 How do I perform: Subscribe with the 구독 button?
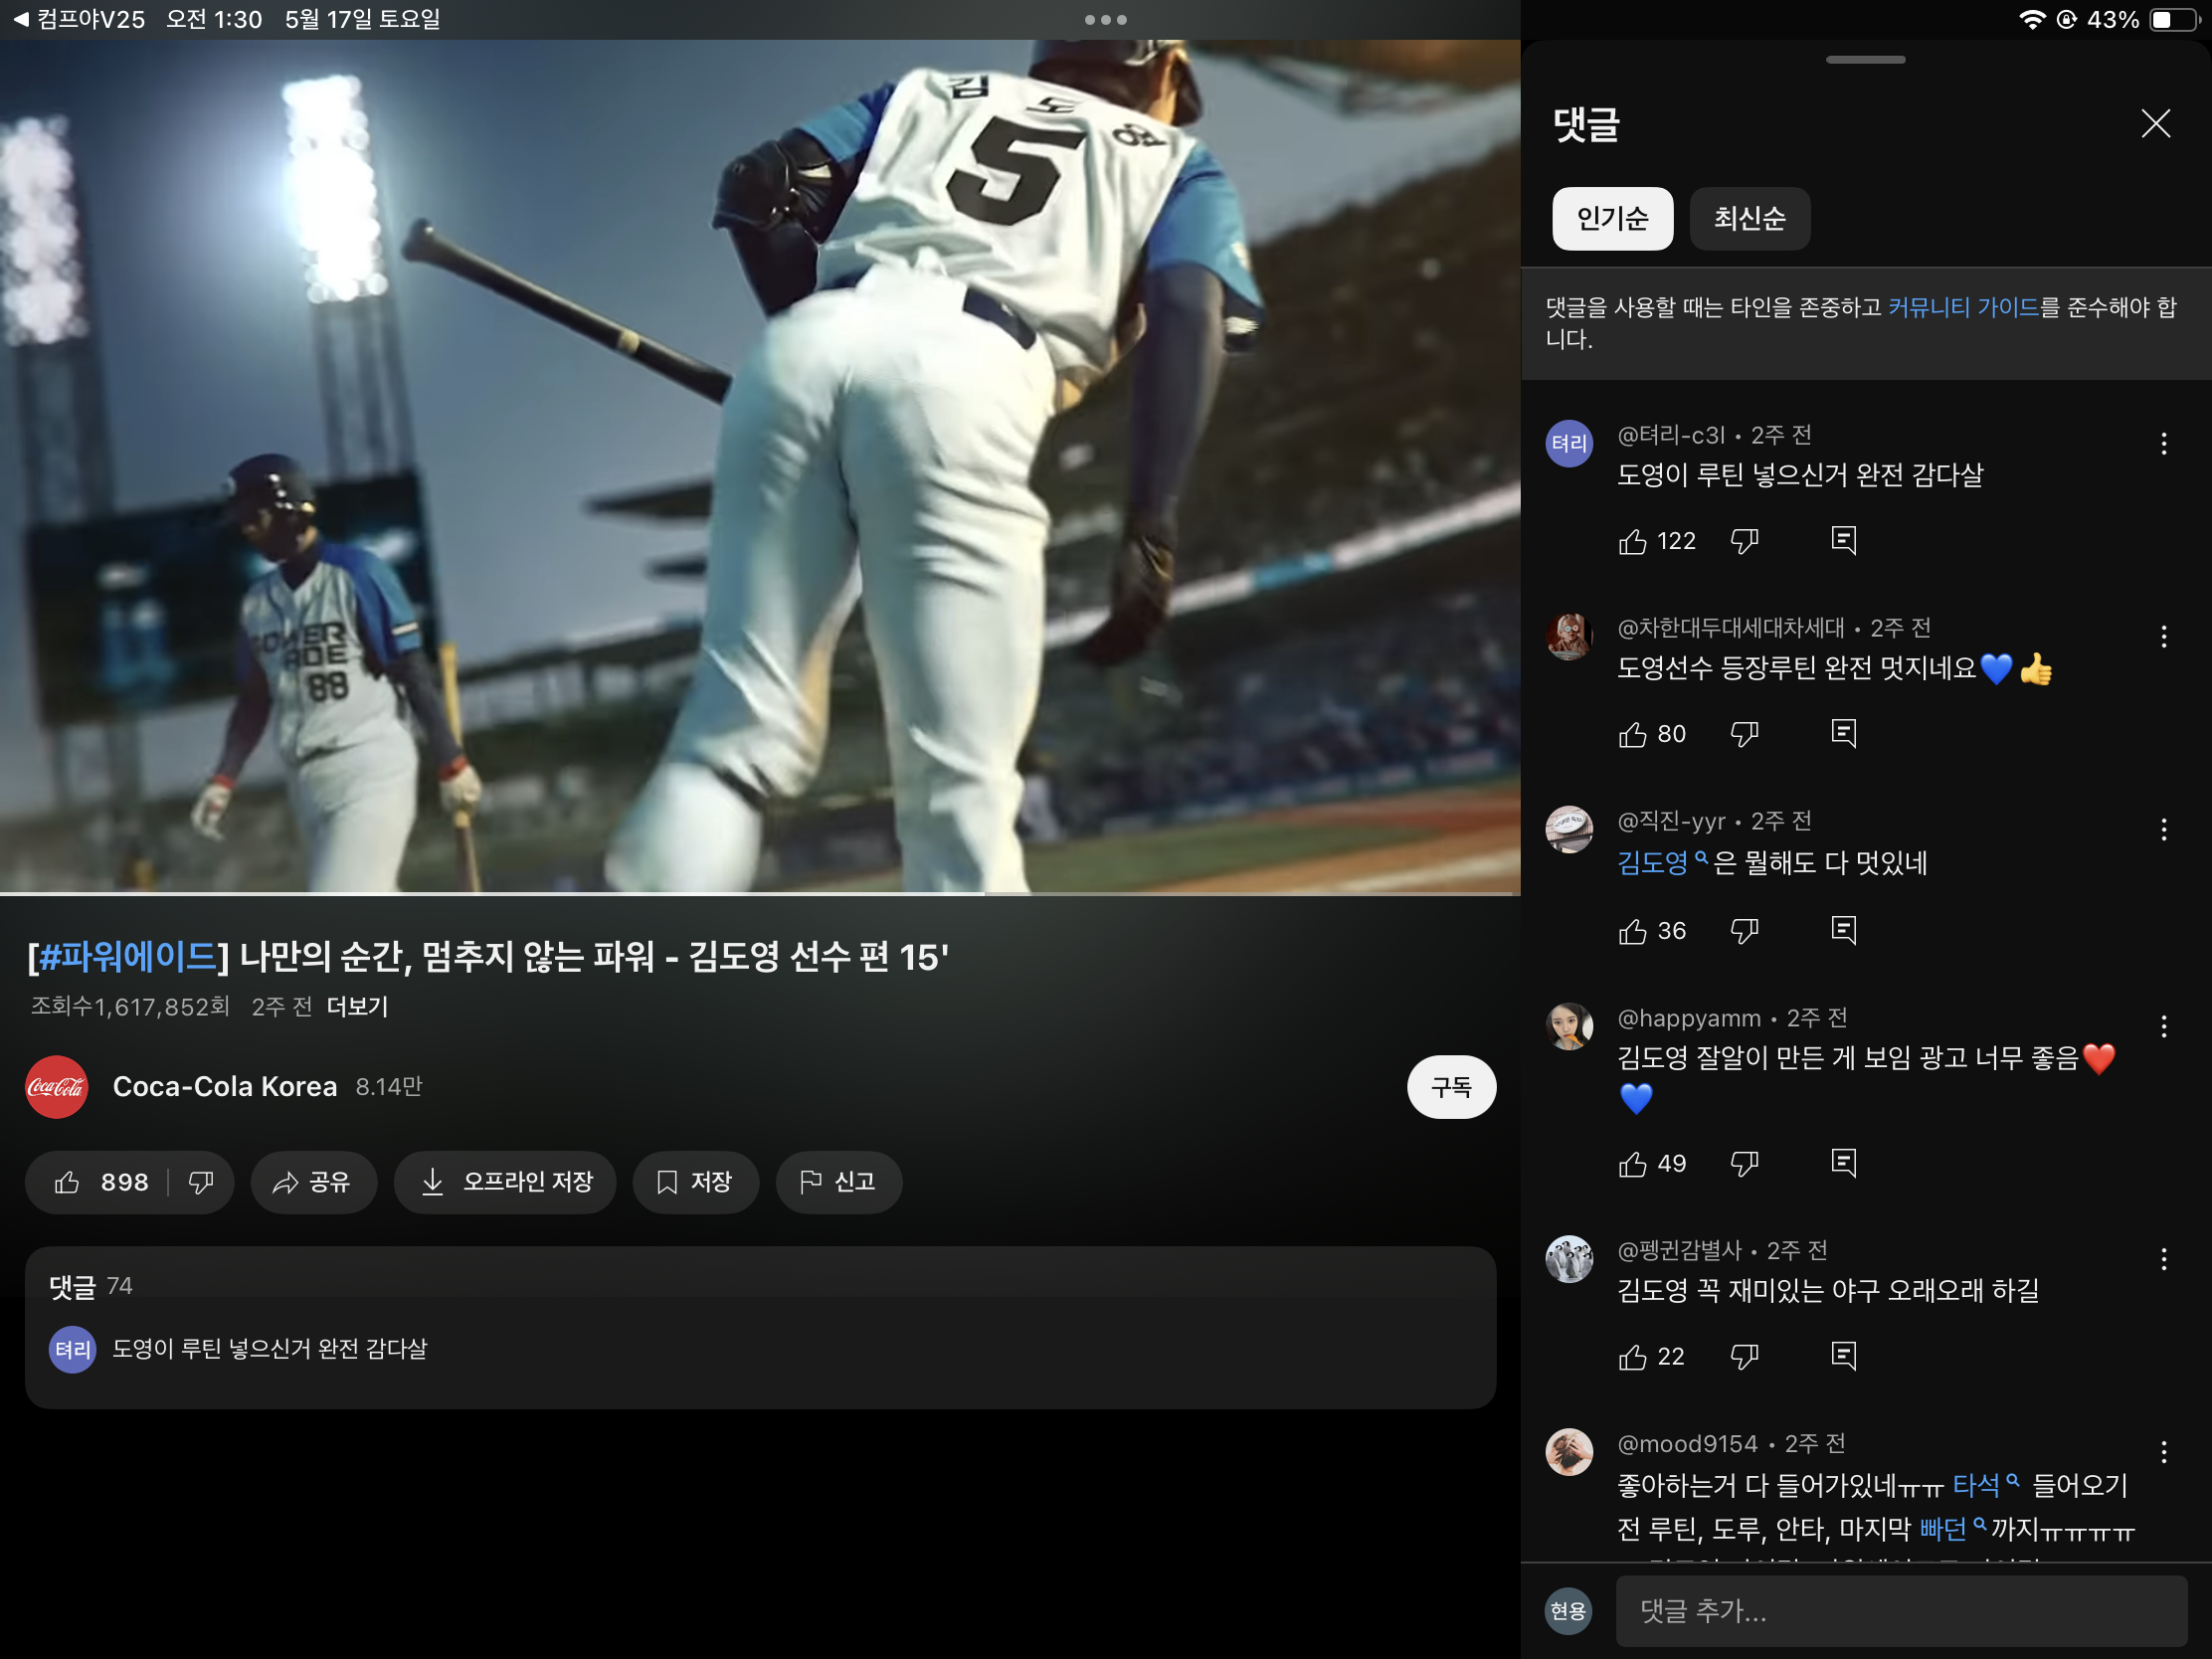(1451, 1086)
